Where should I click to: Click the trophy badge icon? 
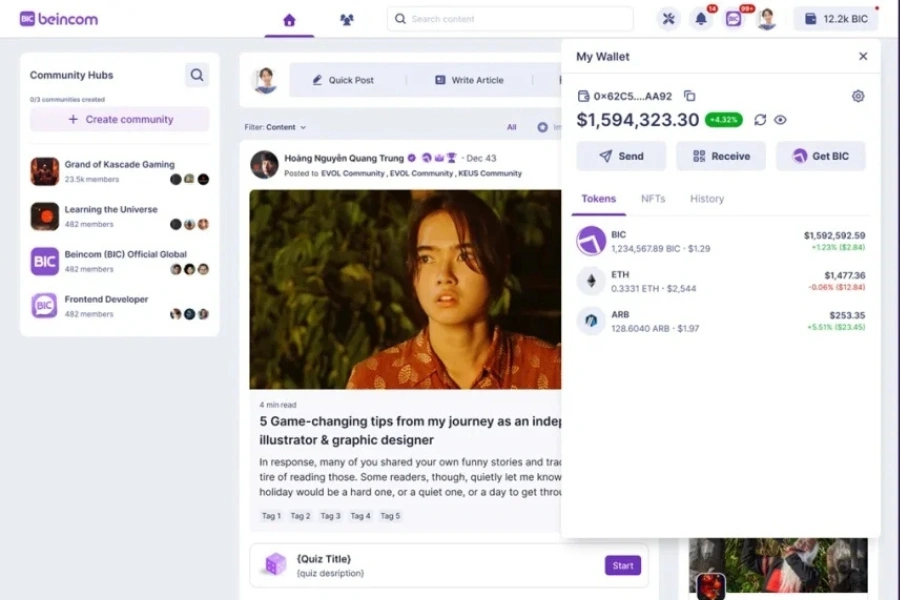tap(452, 158)
